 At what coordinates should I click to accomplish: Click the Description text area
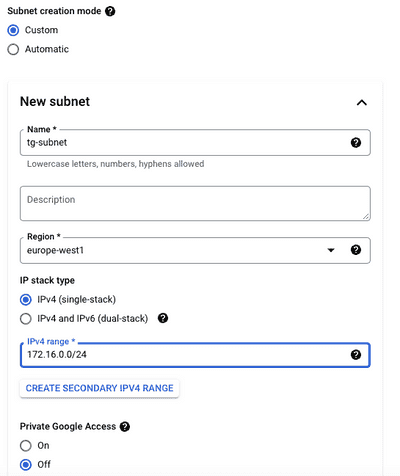[x=195, y=203]
